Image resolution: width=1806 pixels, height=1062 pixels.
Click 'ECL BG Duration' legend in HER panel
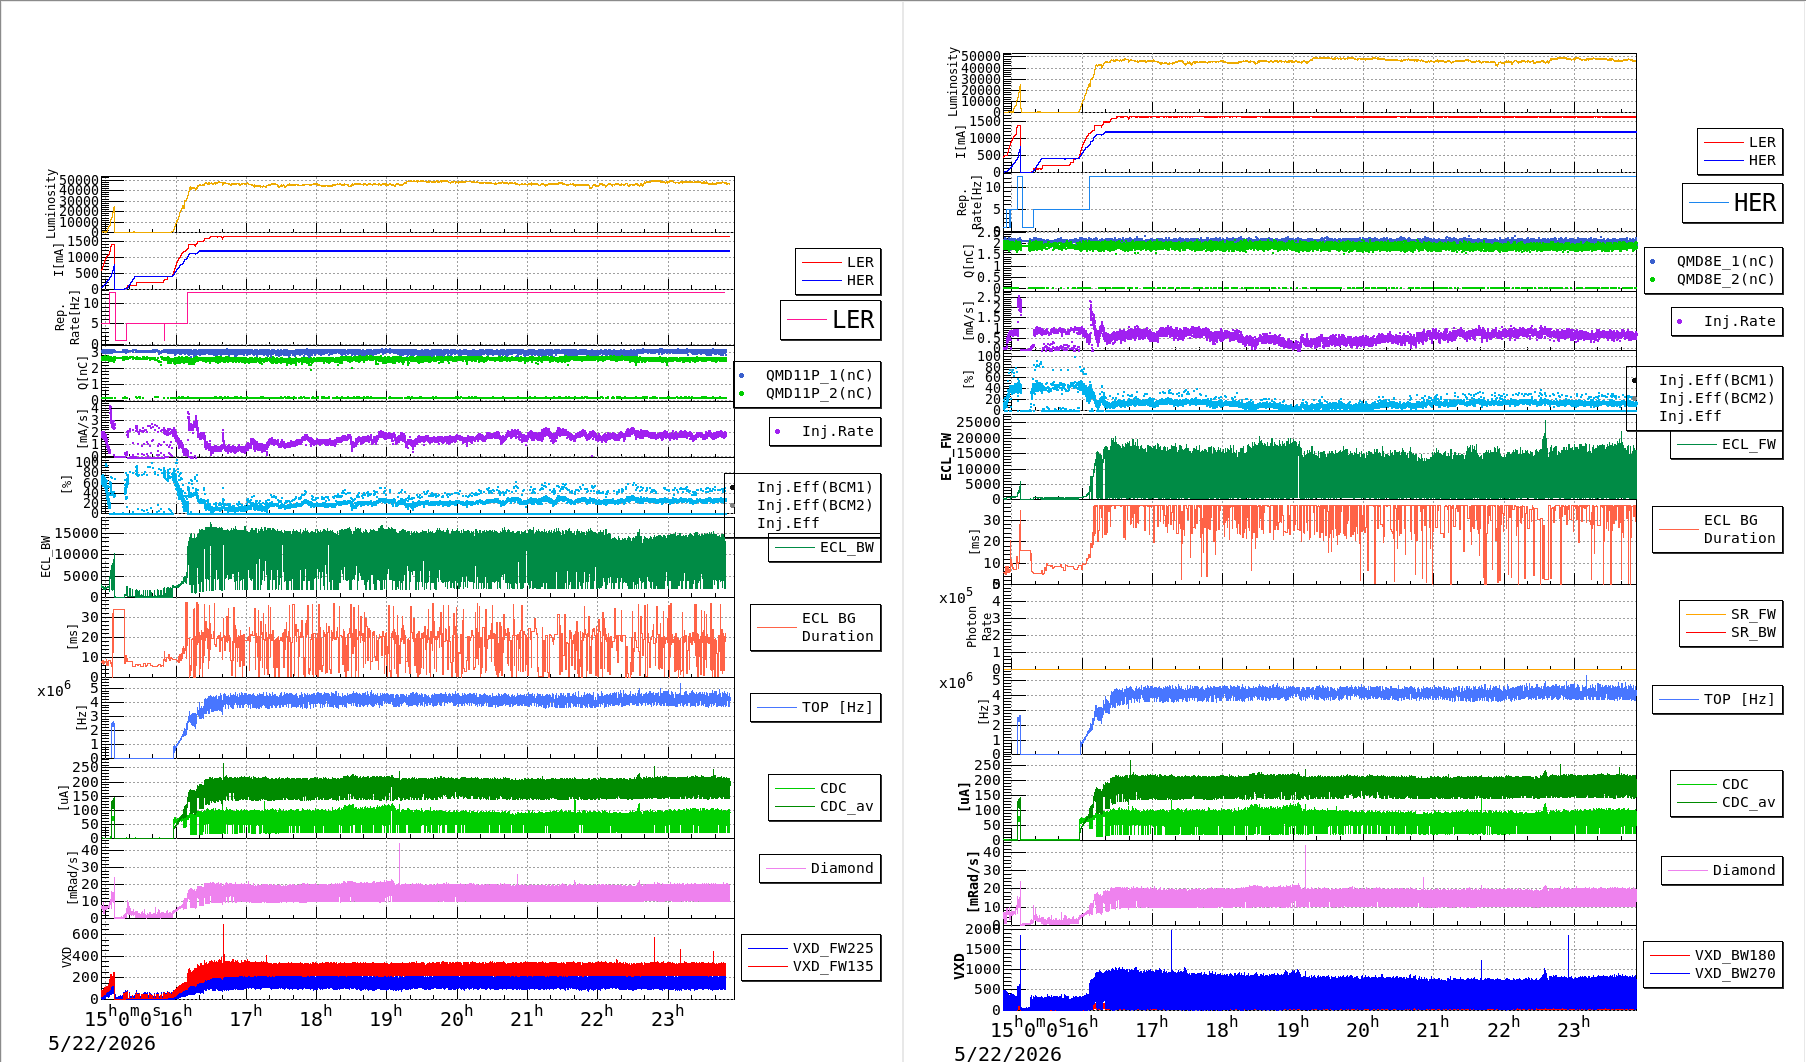(1718, 529)
